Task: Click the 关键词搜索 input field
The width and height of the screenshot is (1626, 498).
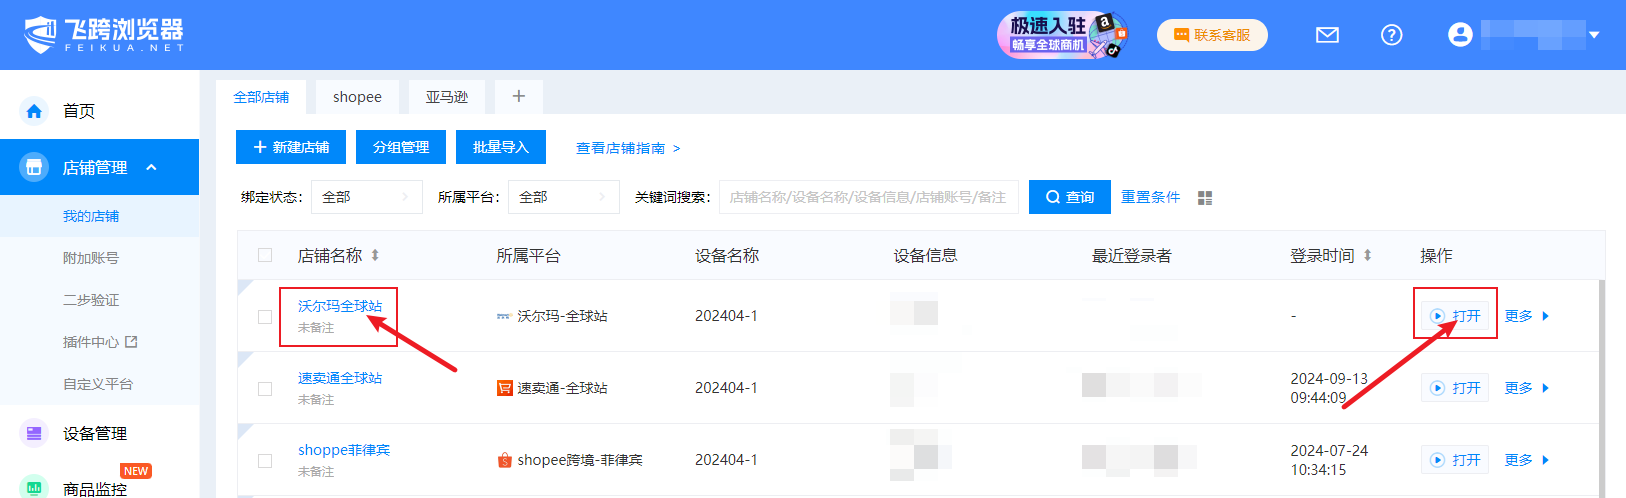Action: [867, 197]
